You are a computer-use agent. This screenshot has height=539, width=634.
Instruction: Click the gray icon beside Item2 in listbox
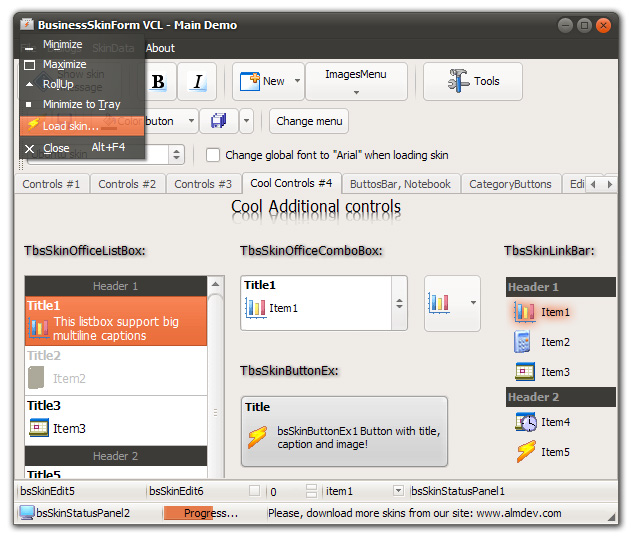tap(36, 377)
